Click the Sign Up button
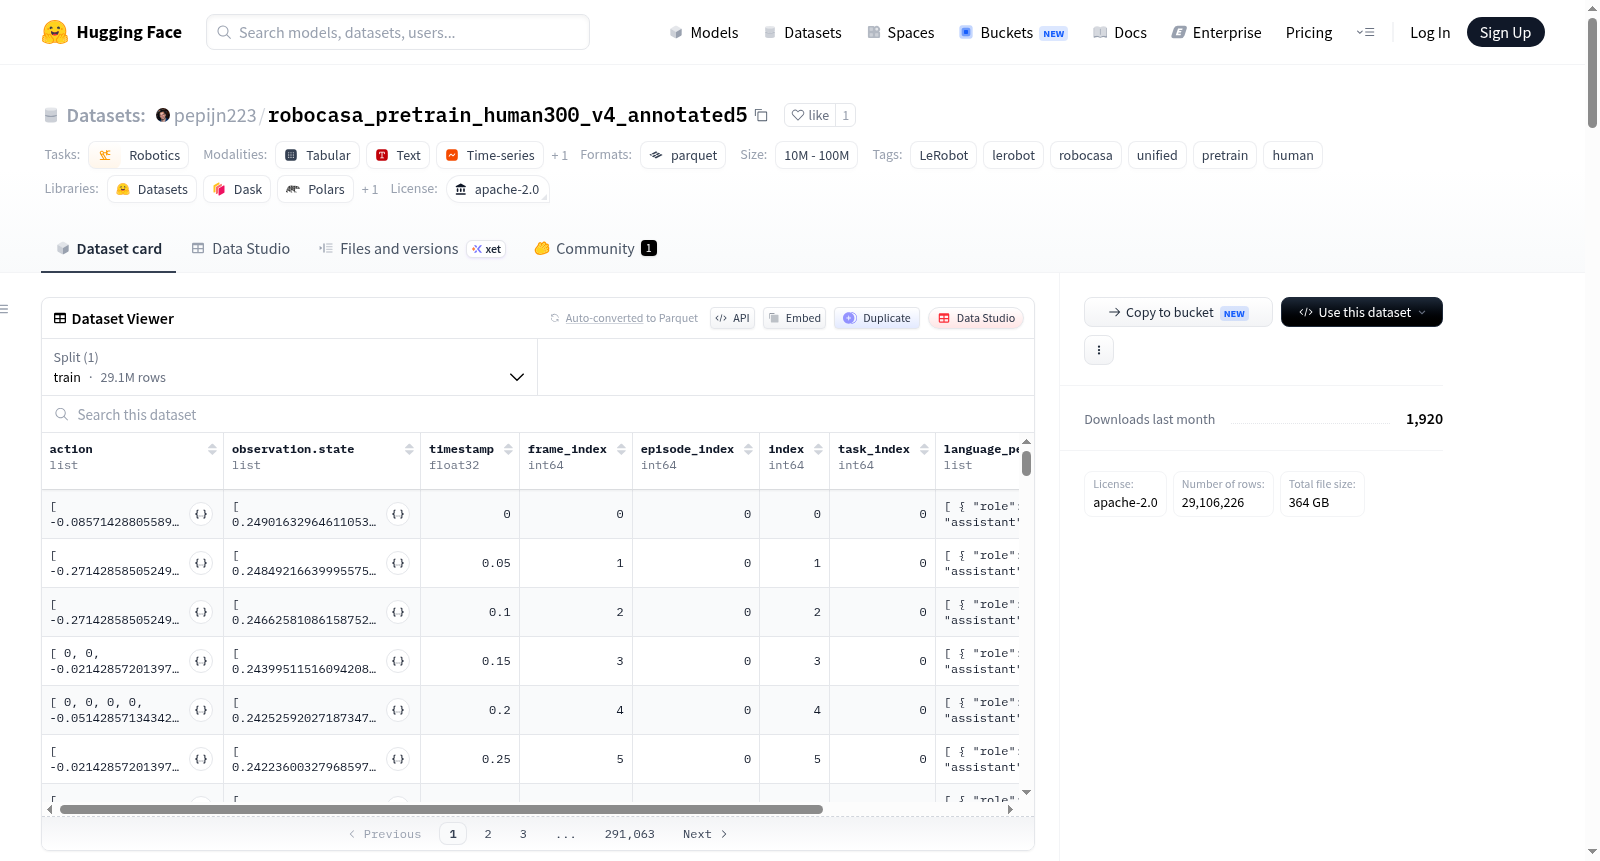 pos(1505,32)
